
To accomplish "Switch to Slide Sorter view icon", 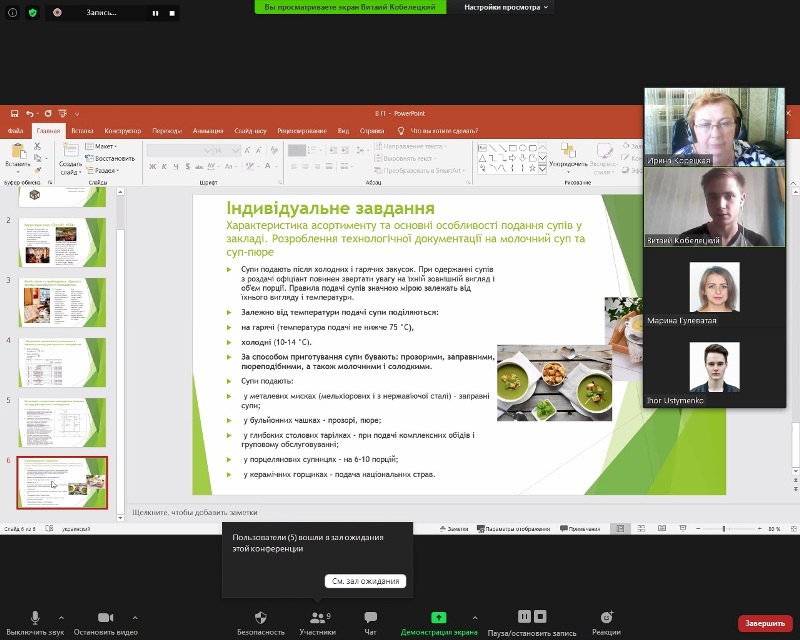I will (x=641, y=529).
